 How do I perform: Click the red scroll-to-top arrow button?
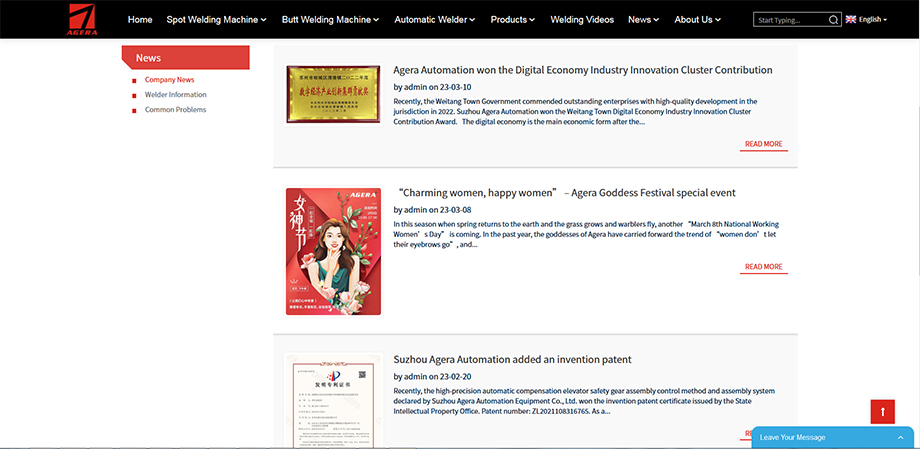point(882,411)
